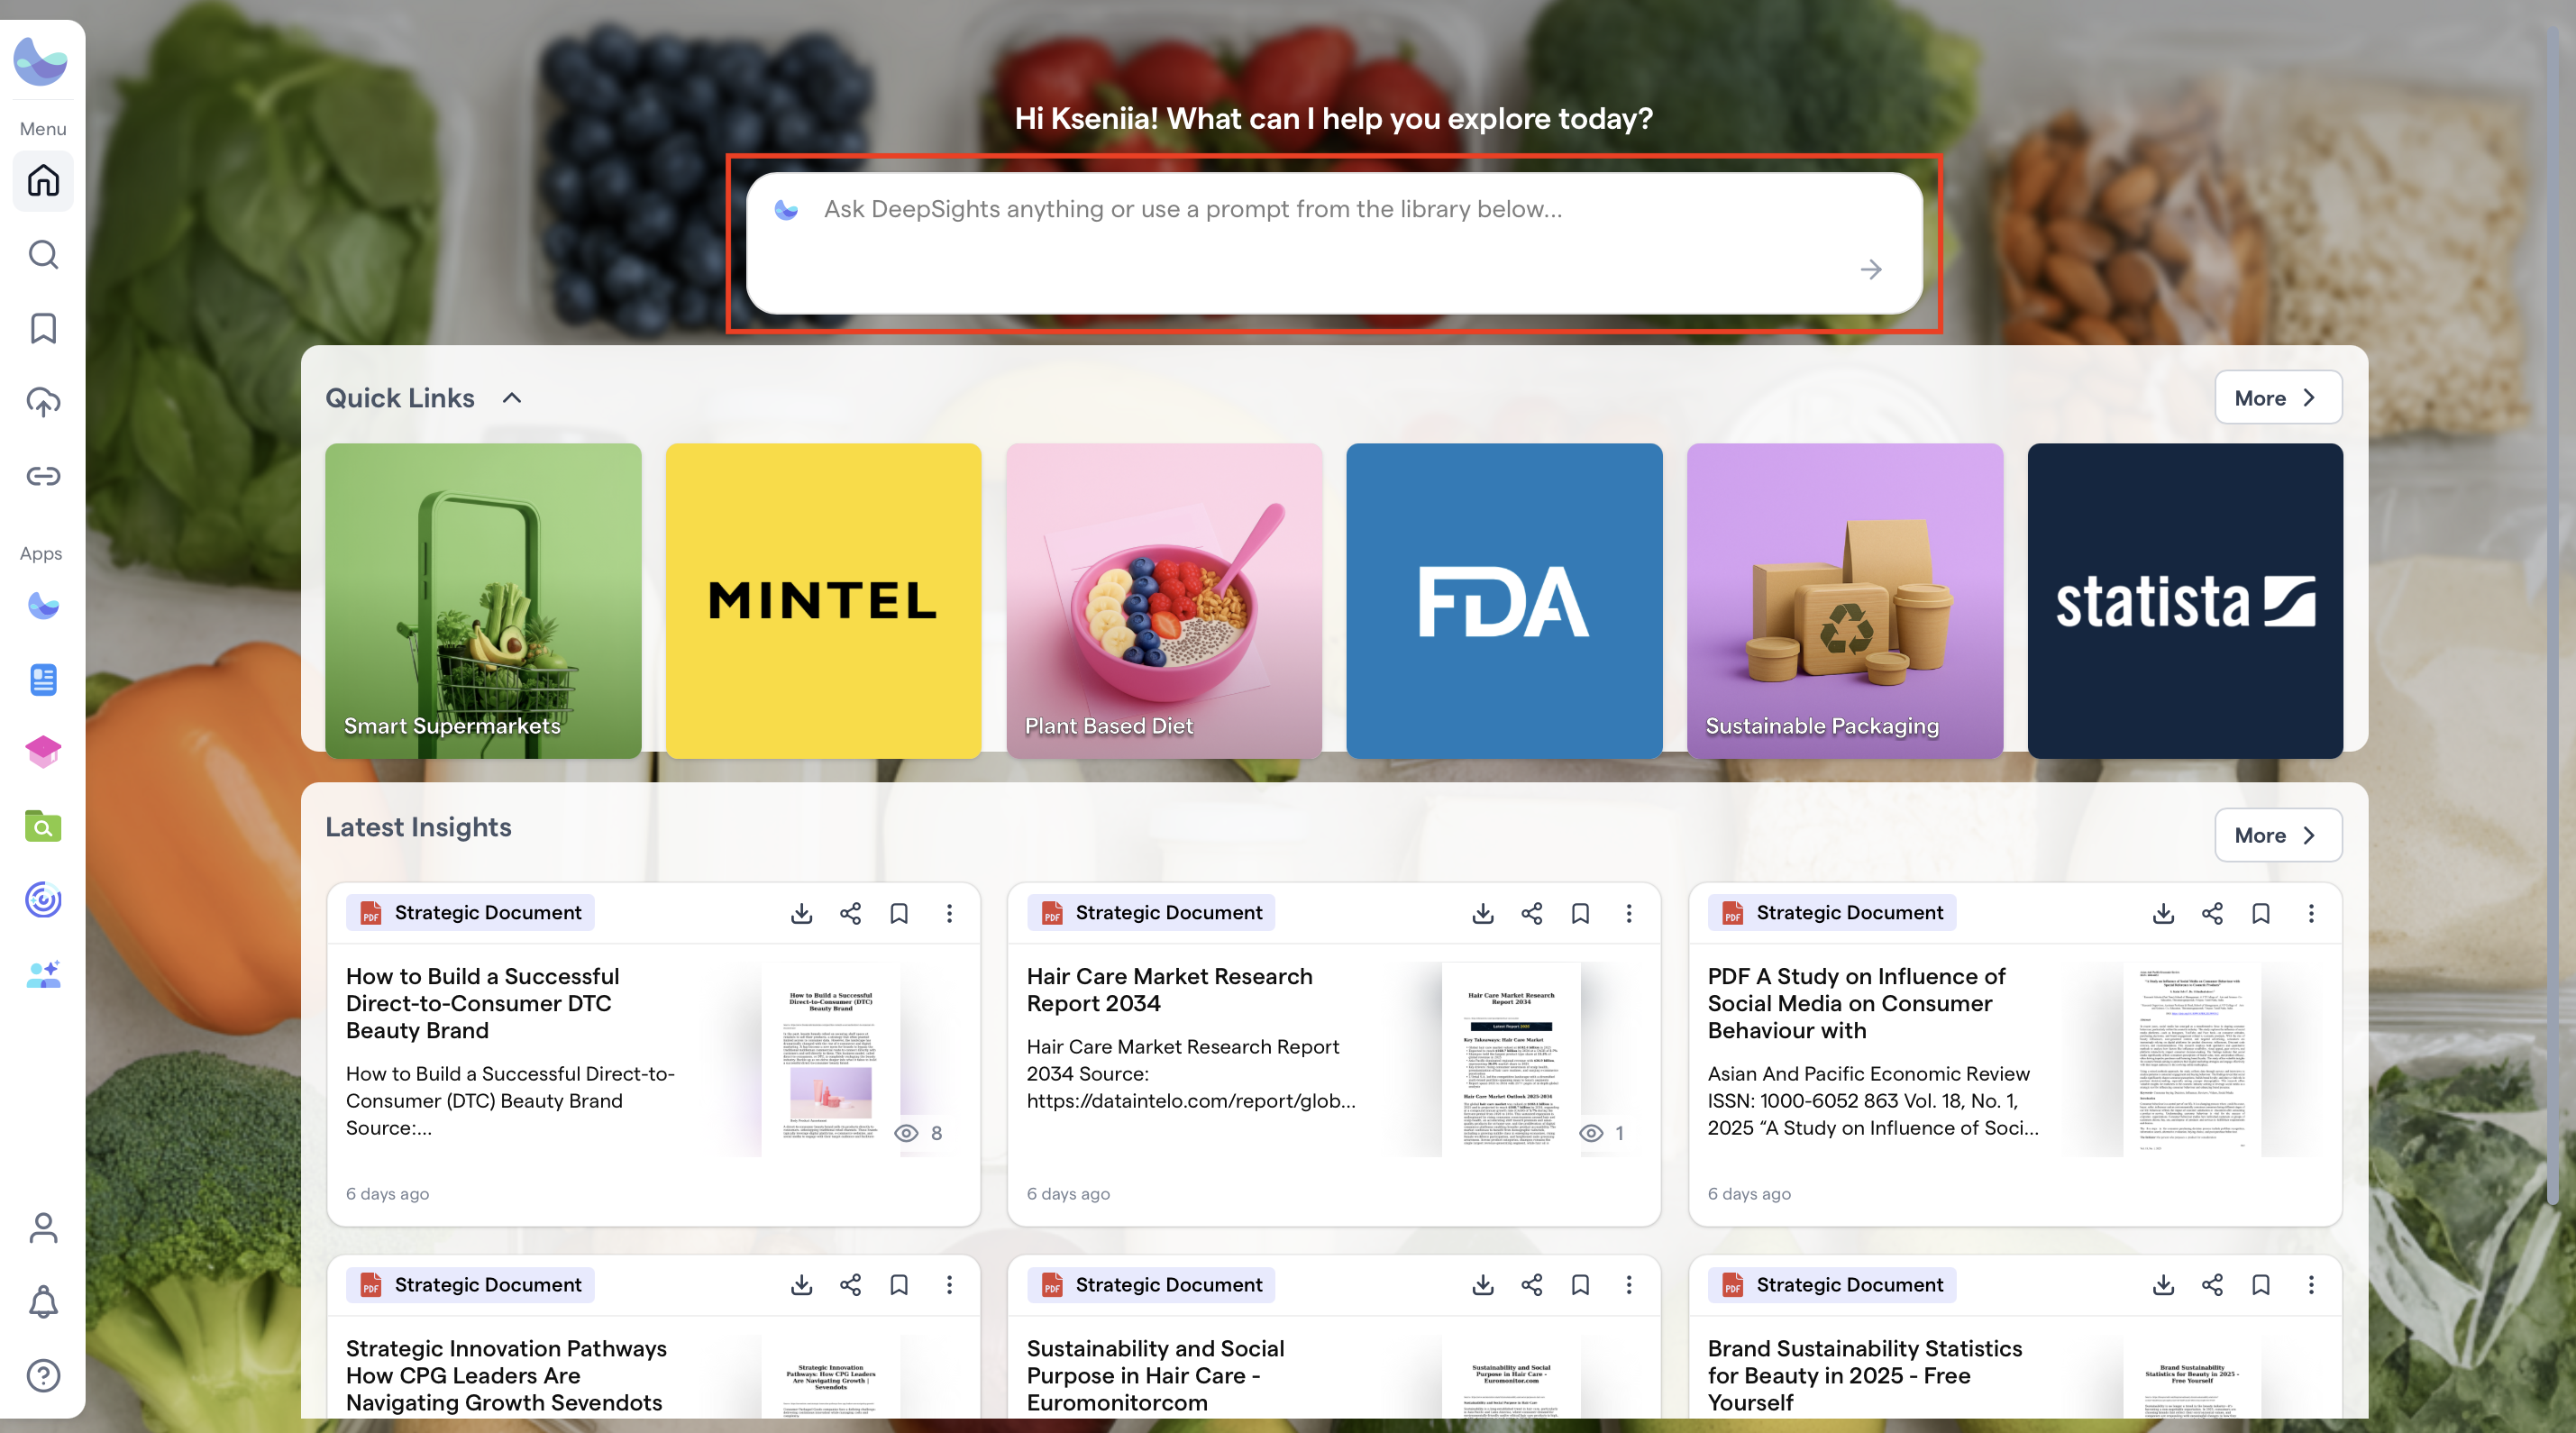This screenshot has width=2576, height=1433.
Task: Launch the blue document app icon
Action: pyautogui.click(x=43, y=680)
